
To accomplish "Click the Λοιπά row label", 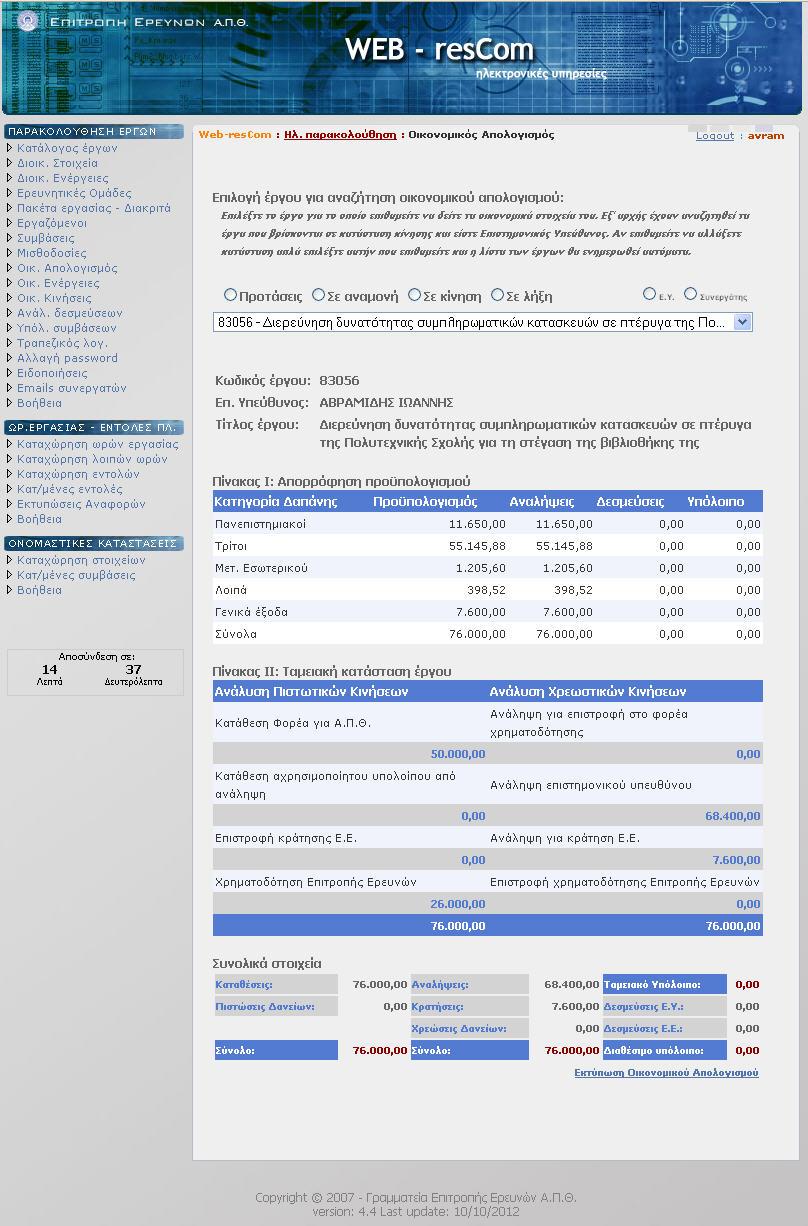I will click(231, 590).
